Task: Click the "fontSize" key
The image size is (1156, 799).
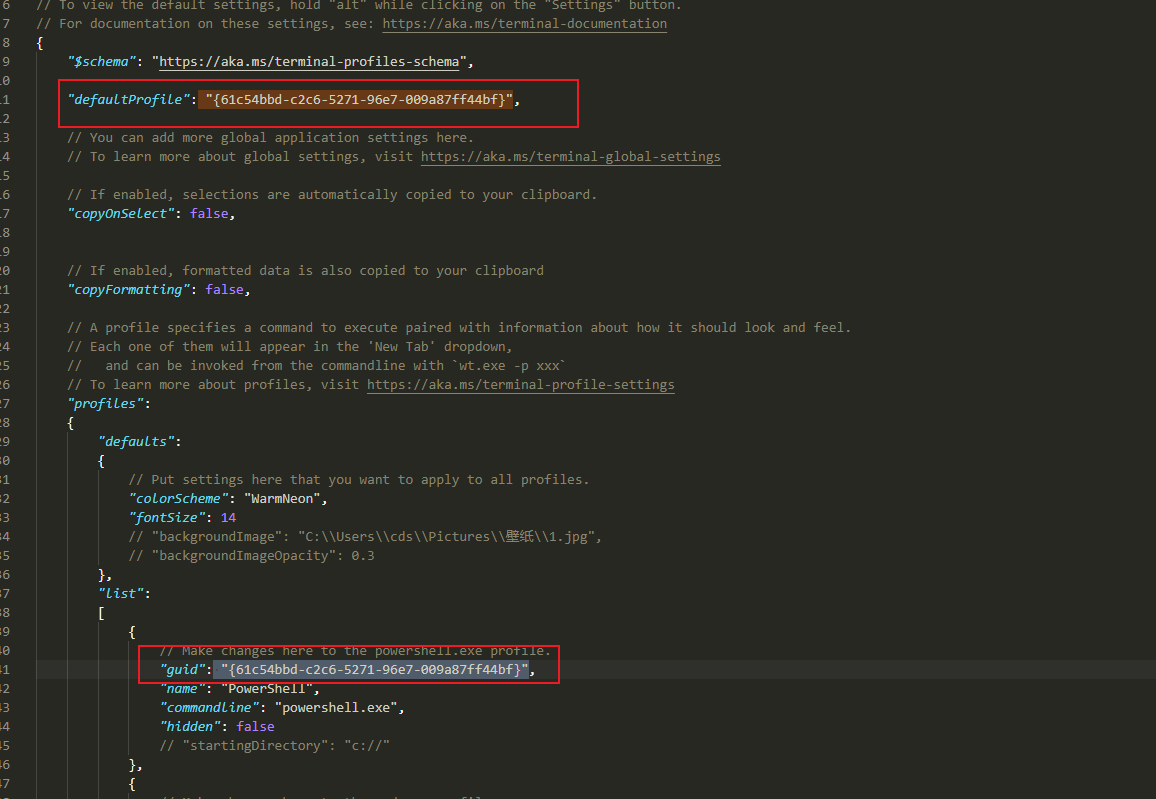Action: [x=167, y=518]
